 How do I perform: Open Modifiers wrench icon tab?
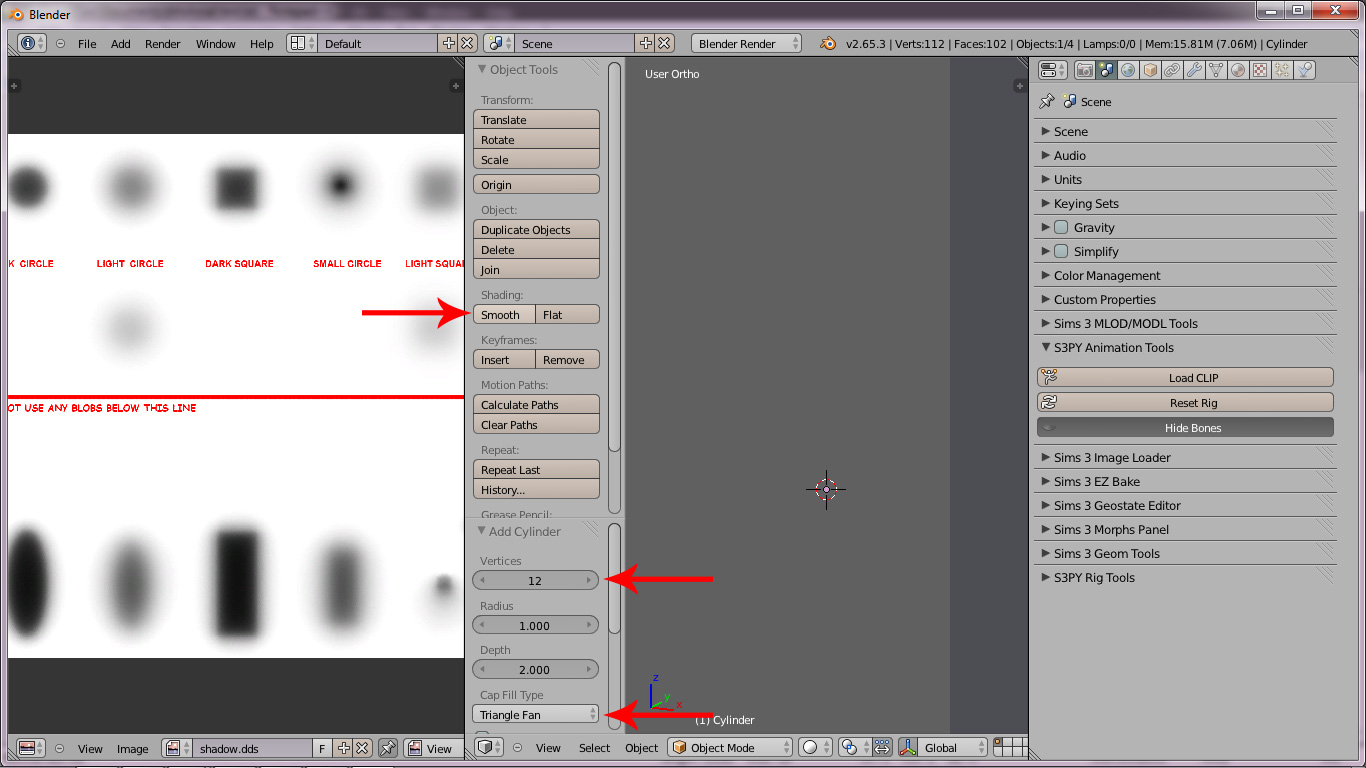(1194, 70)
